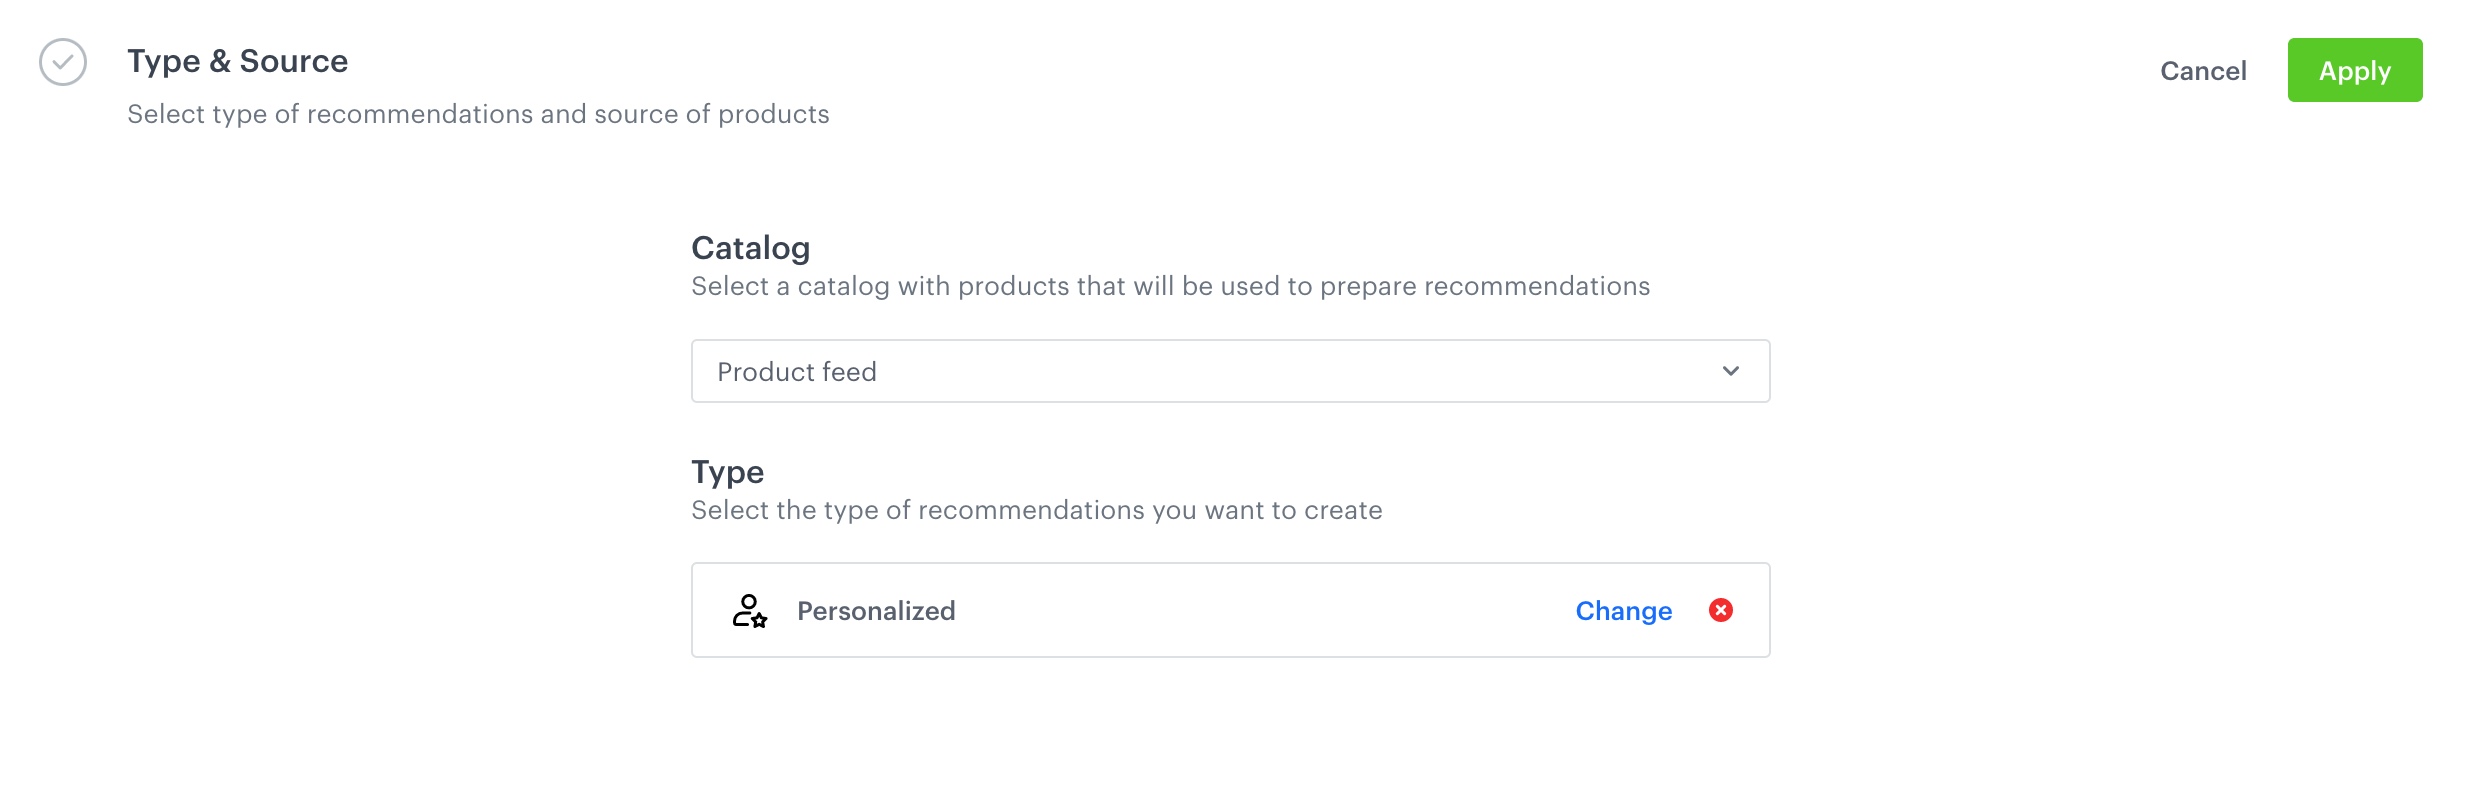Click the person with star recommendation icon

pos(749,610)
